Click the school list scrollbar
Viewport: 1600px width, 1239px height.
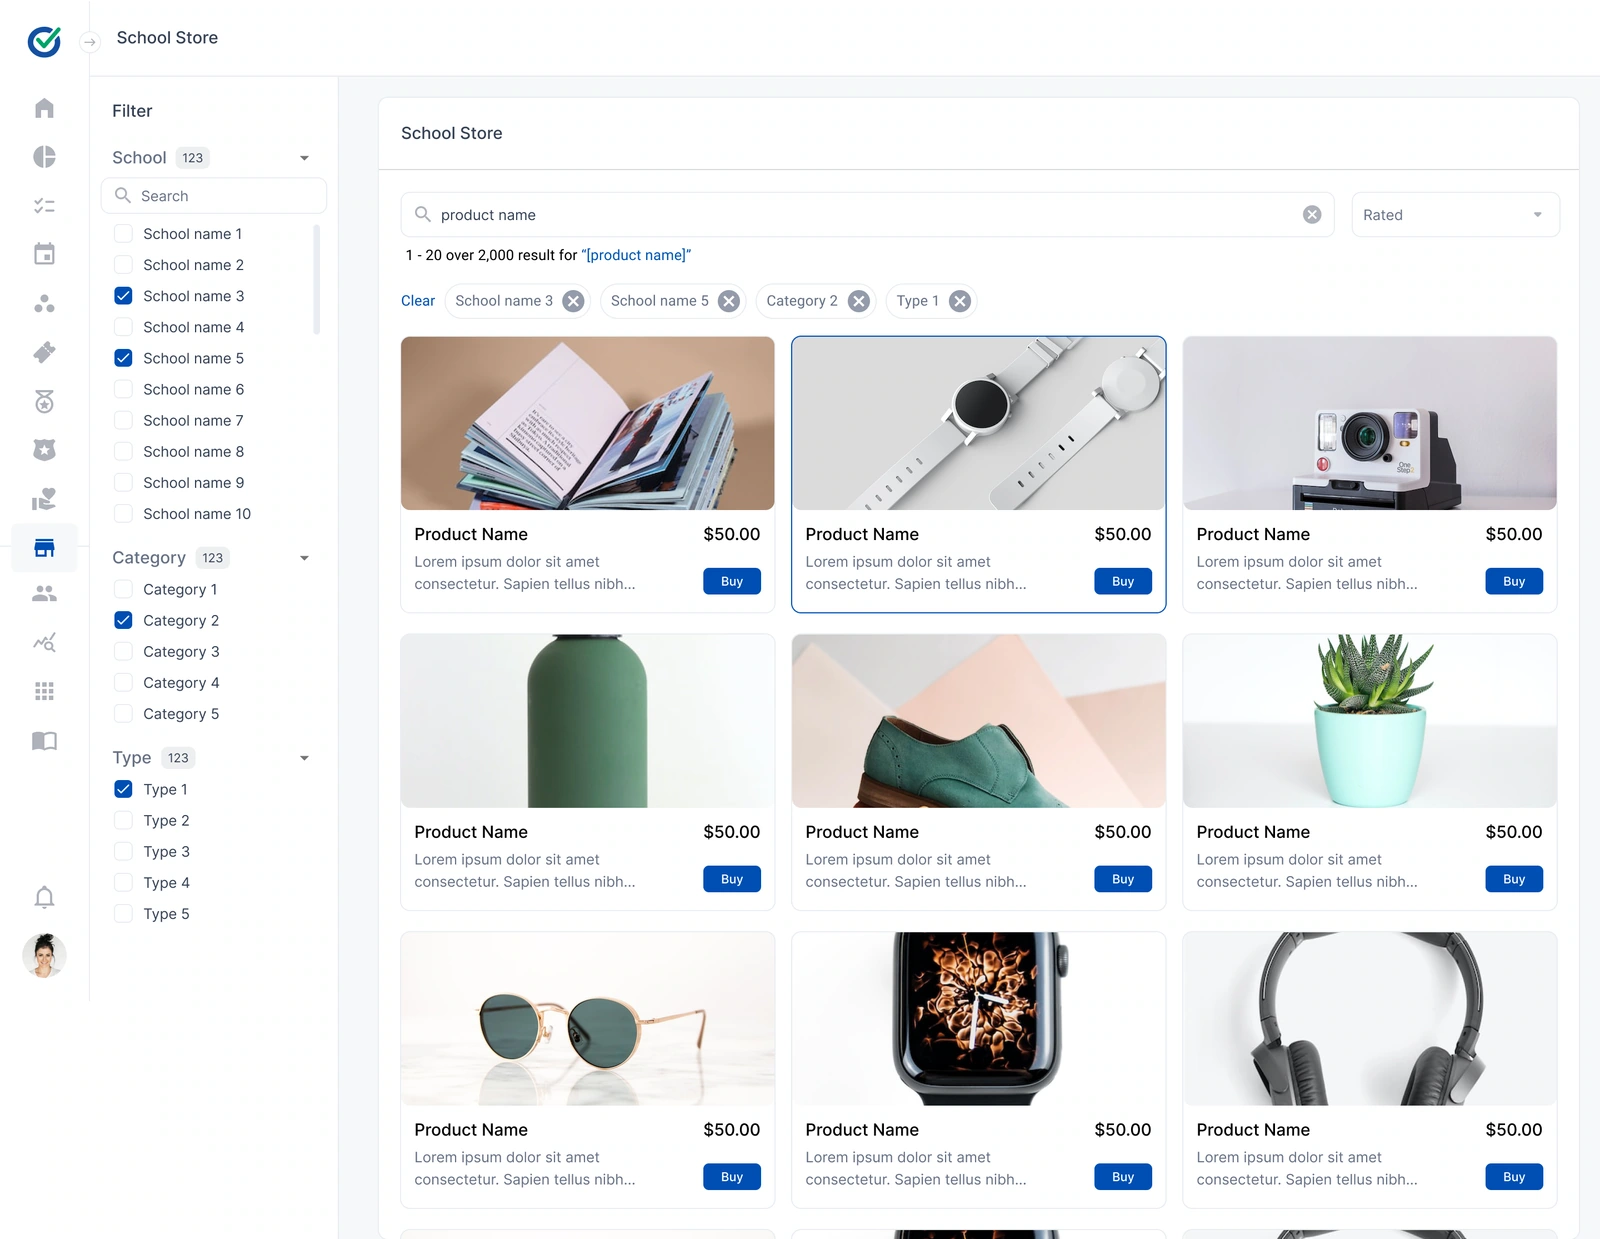(317, 279)
